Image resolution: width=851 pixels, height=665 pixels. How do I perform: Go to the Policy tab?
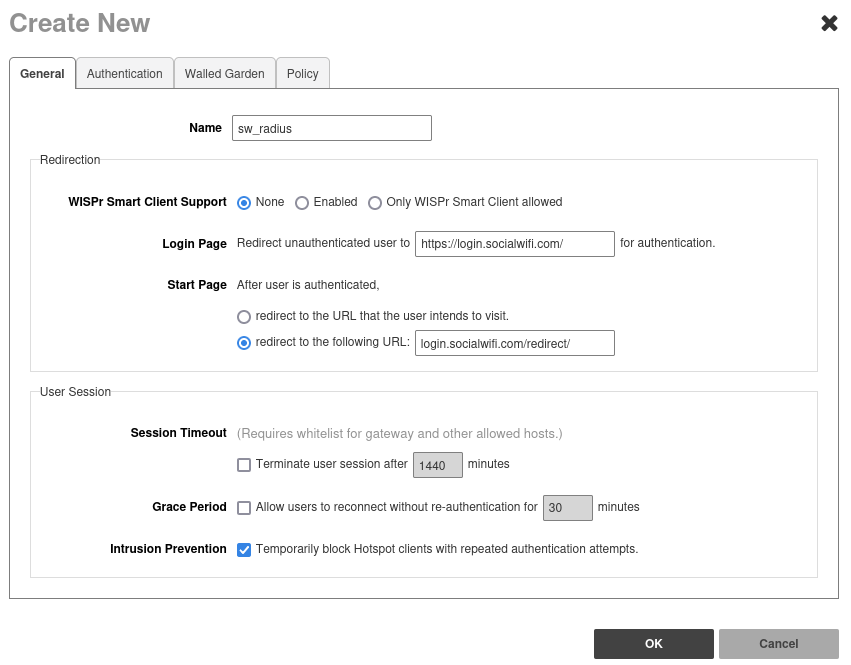302,74
